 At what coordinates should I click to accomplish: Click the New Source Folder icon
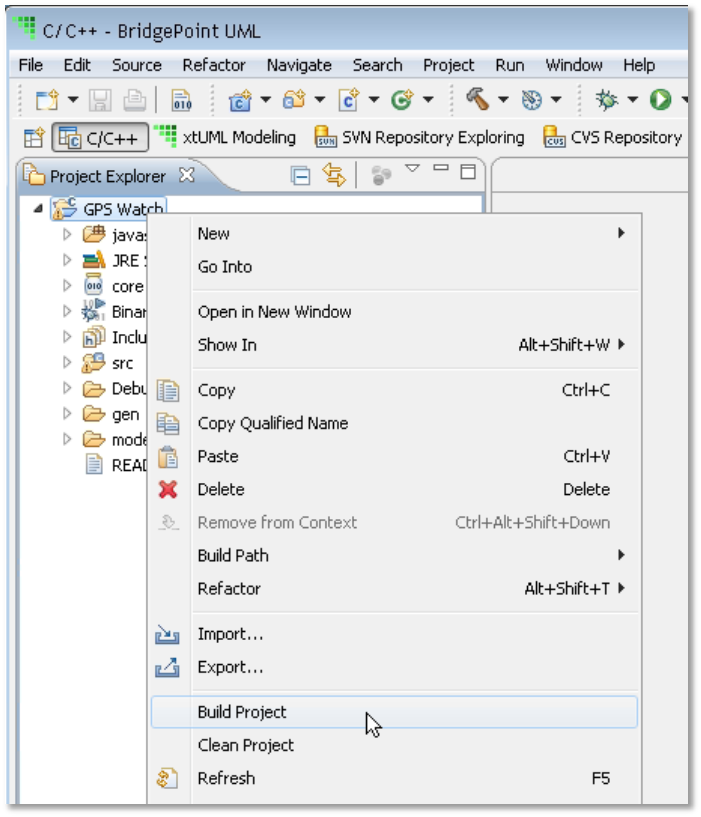[294, 99]
